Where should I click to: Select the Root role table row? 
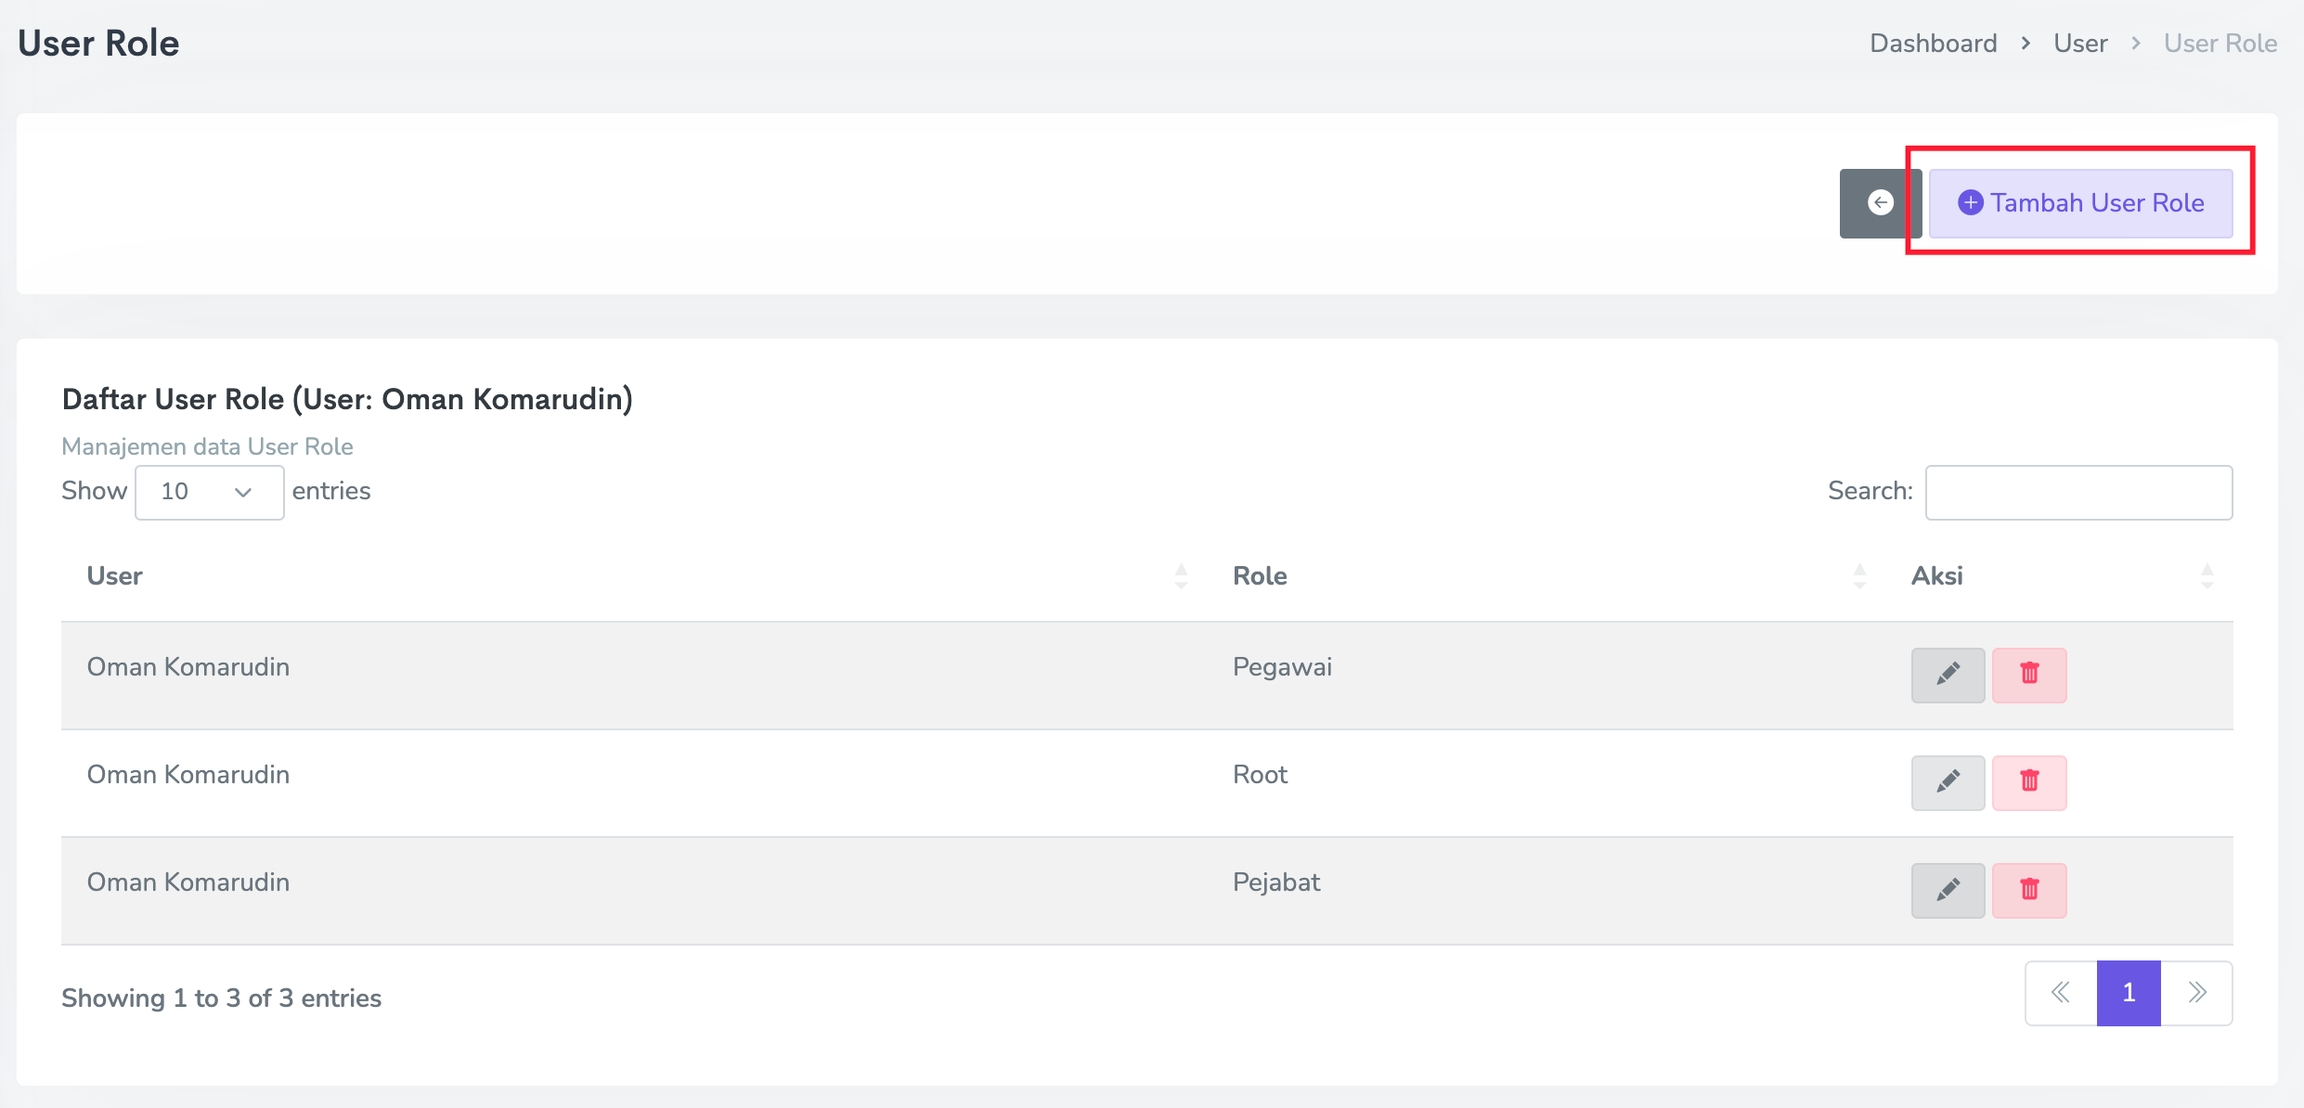pyautogui.click(x=700, y=776)
